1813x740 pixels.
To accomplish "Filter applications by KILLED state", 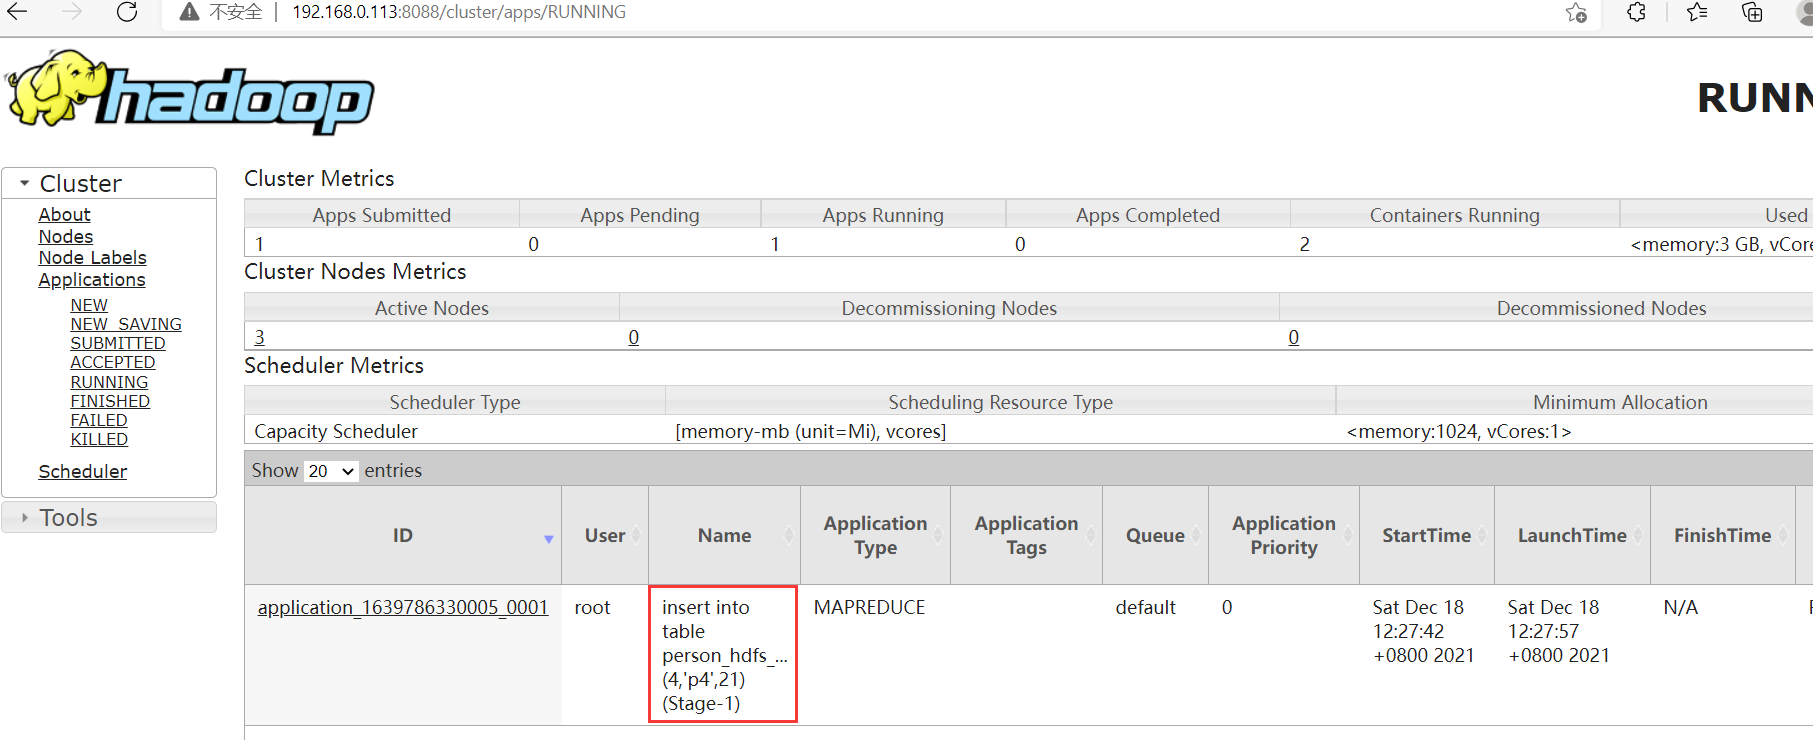I will [99, 439].
